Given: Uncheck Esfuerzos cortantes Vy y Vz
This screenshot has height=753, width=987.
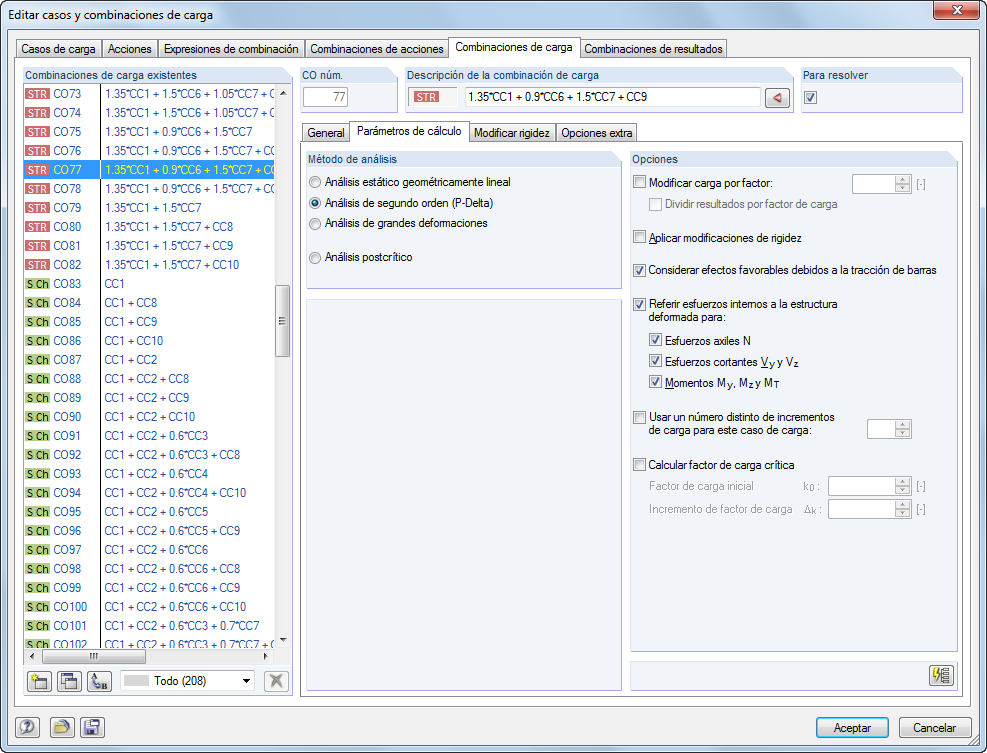Looking at the screenshot, I should coord(655,361).
